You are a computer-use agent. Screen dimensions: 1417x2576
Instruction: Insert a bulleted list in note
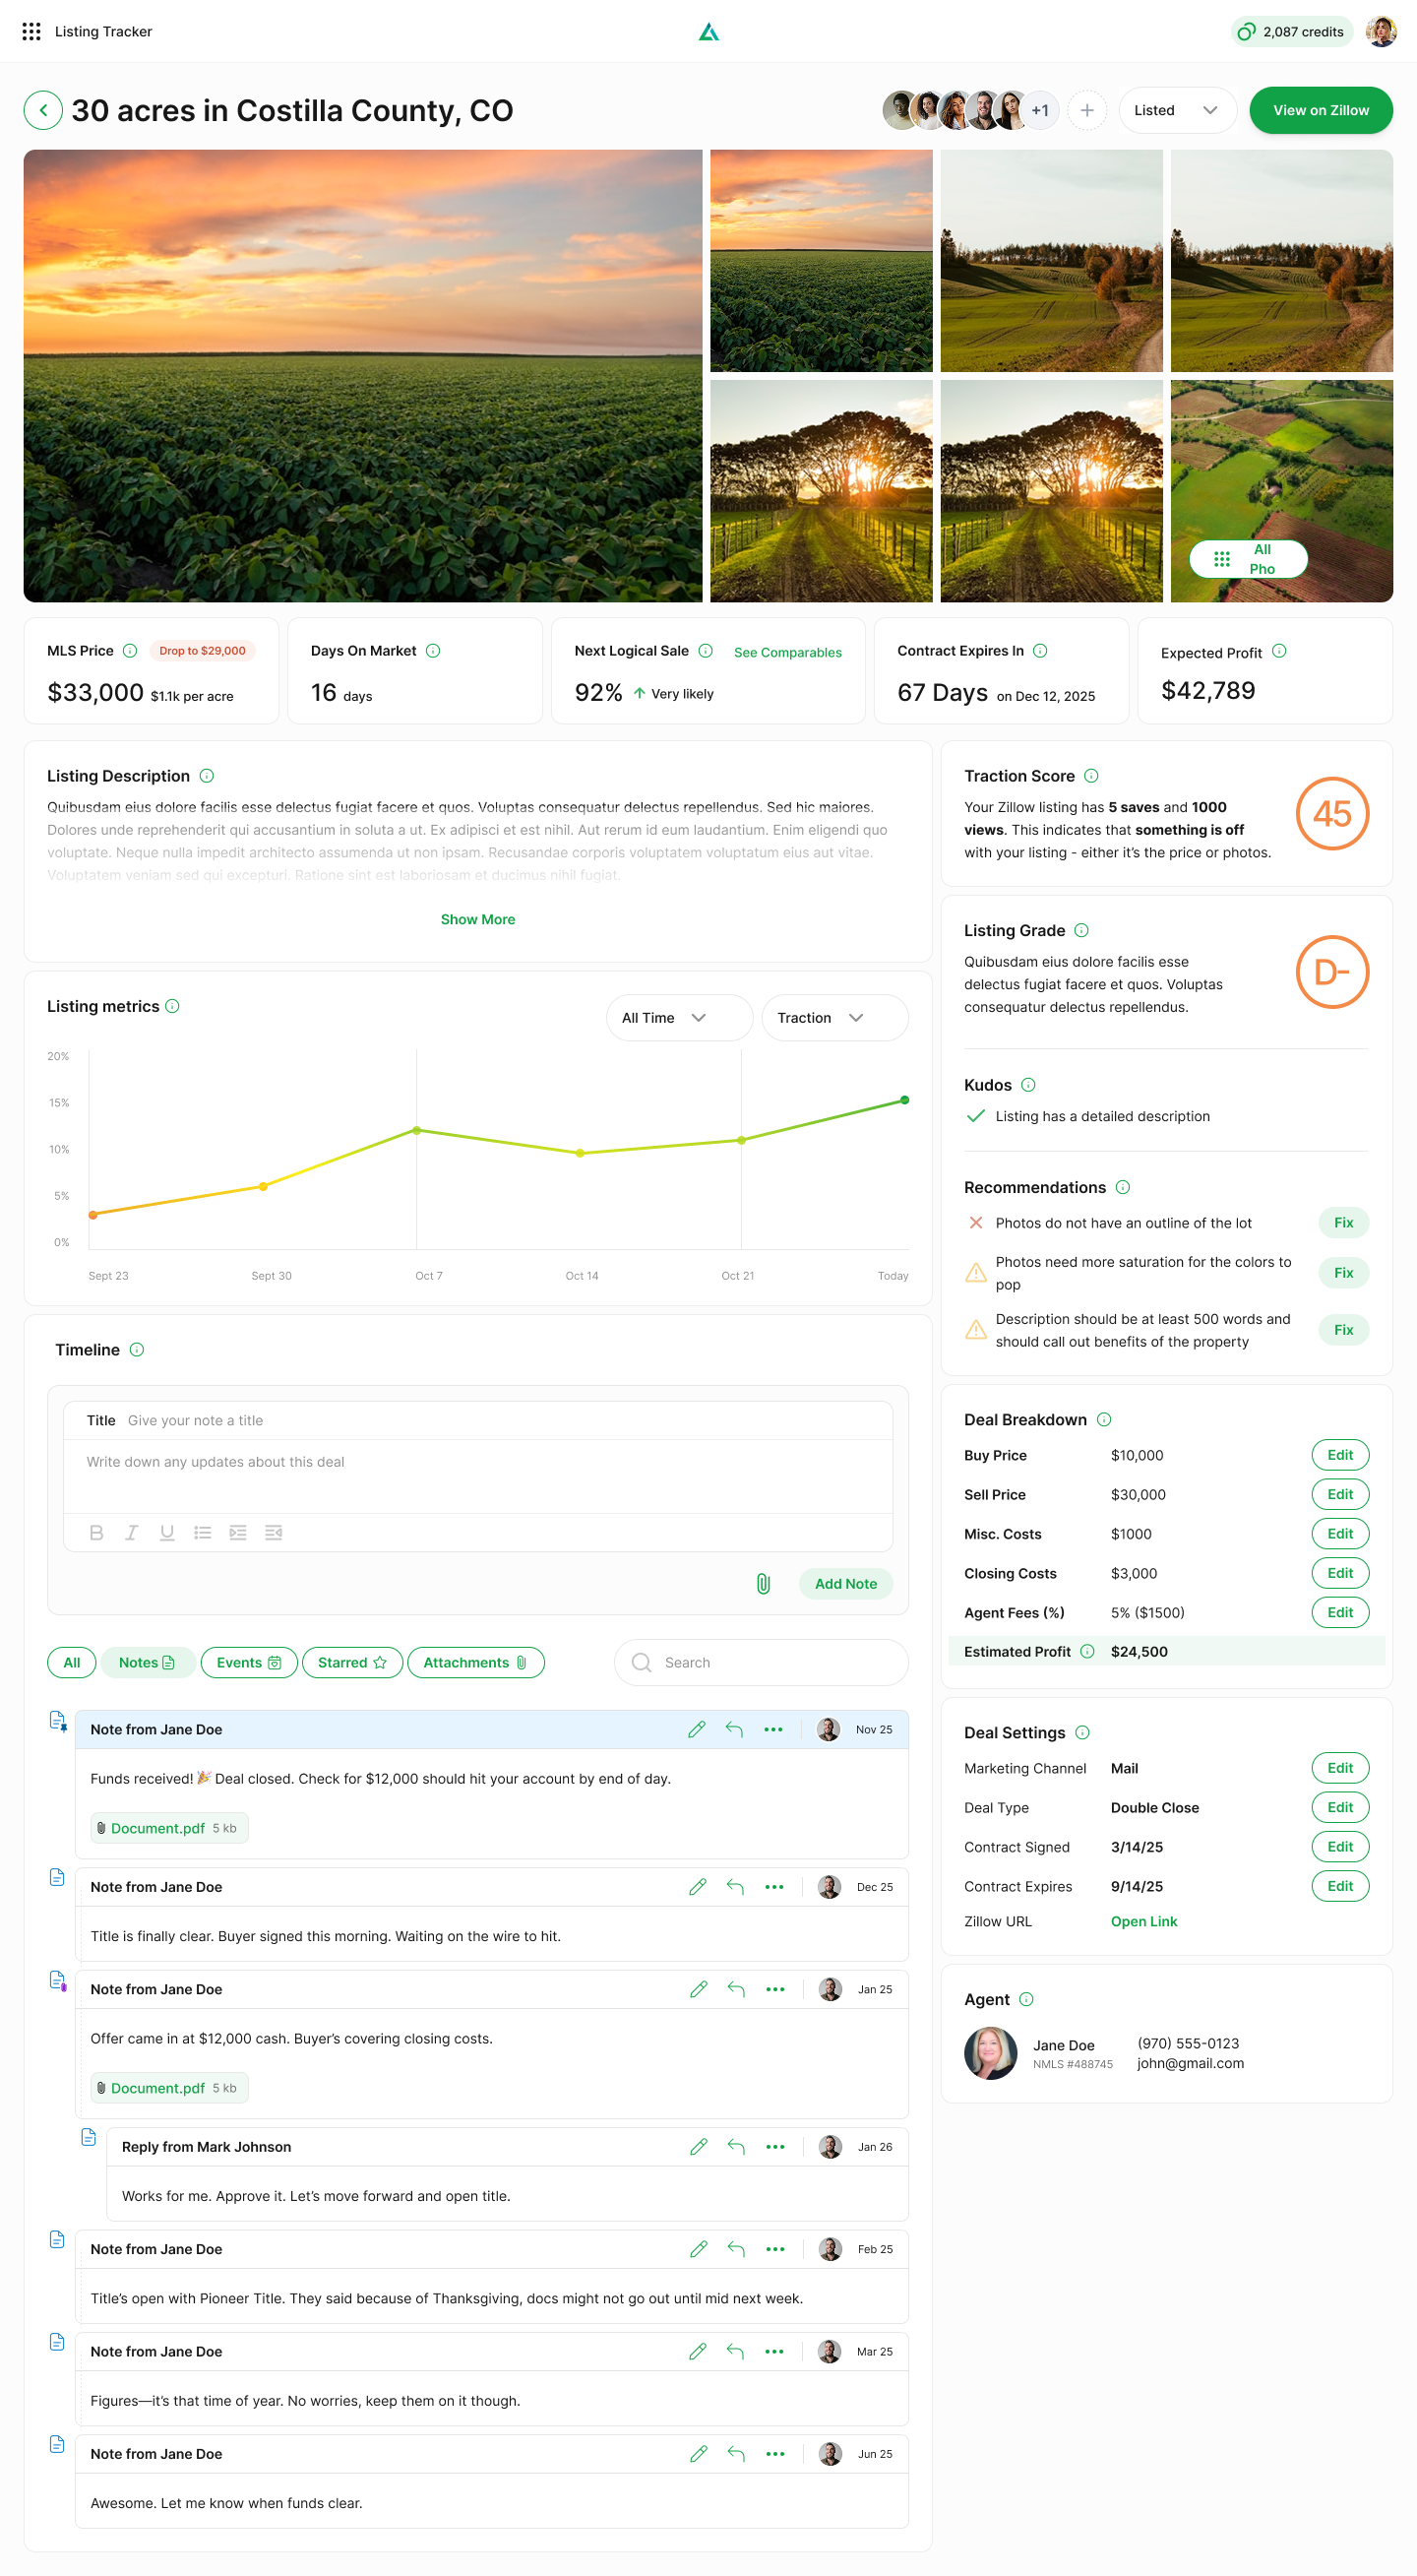(x=203, y=1532)
